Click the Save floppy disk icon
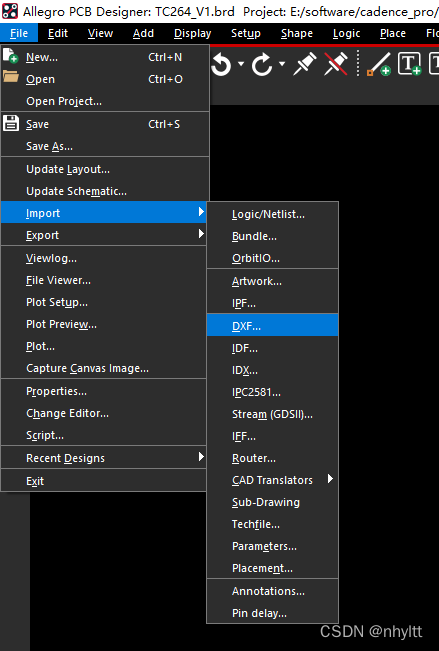Viewport: 439px width, 651px height. pos(11,124)
